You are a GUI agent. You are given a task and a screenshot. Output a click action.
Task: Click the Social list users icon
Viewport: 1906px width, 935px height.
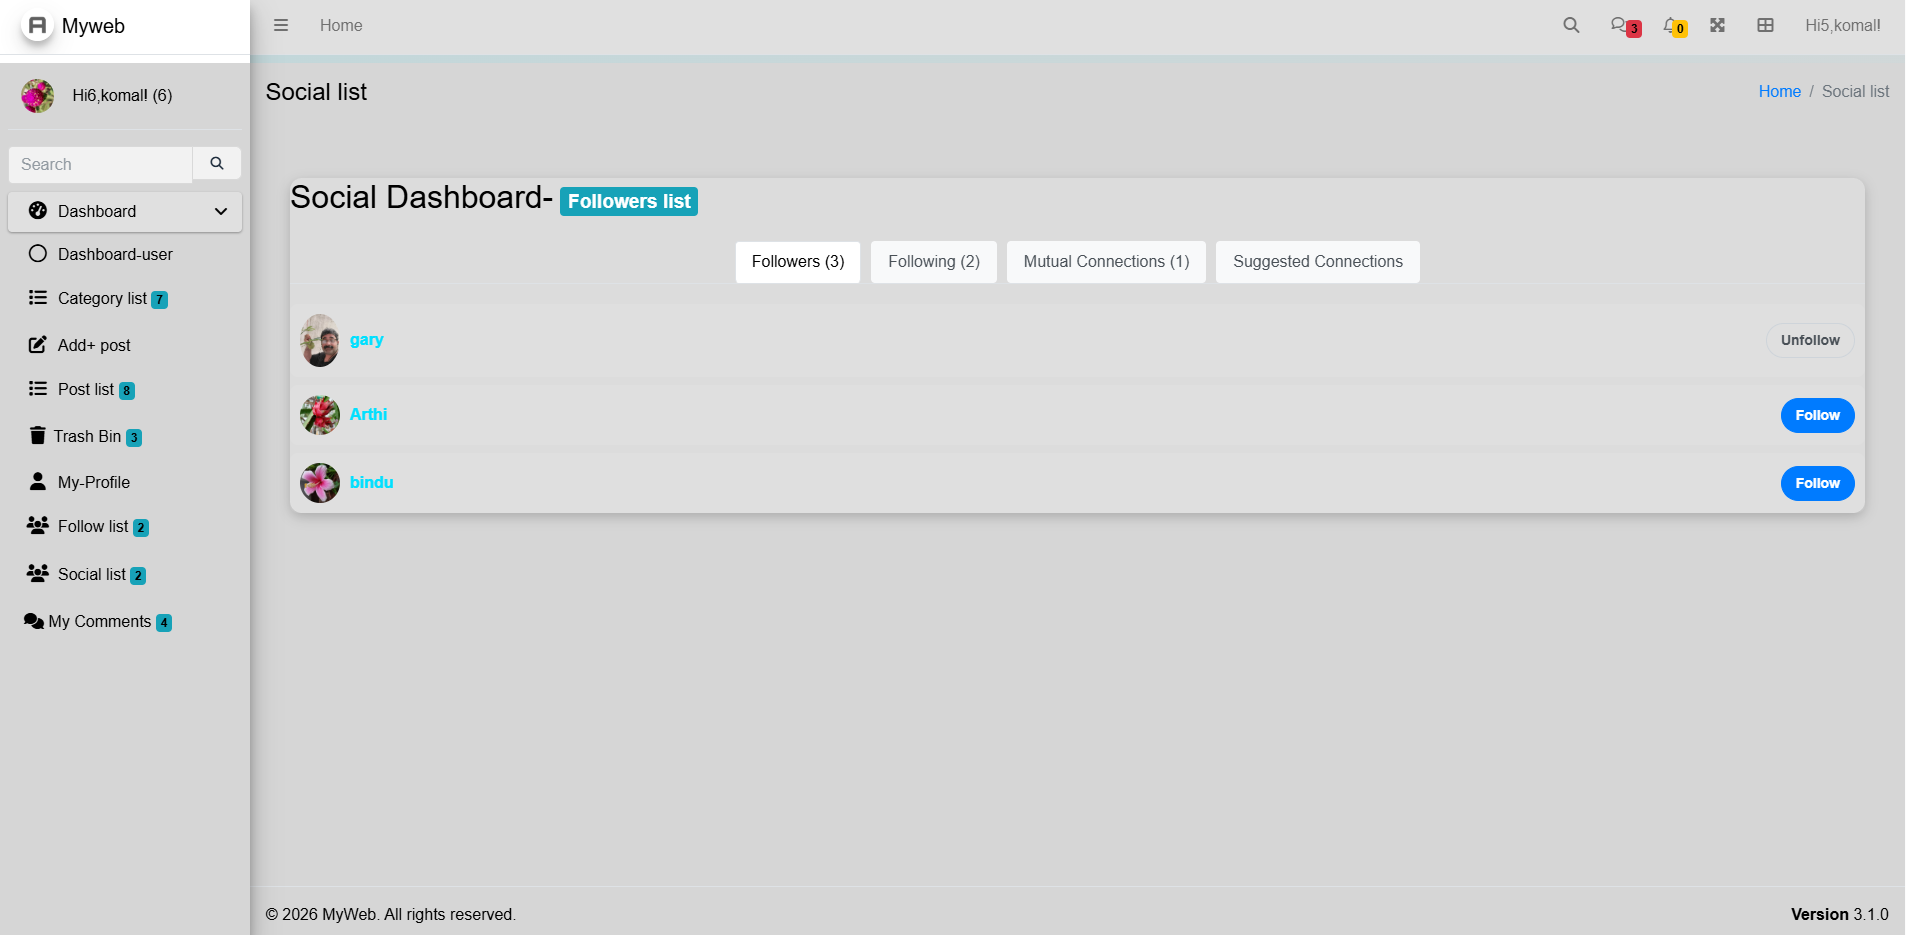click(38, 573)
